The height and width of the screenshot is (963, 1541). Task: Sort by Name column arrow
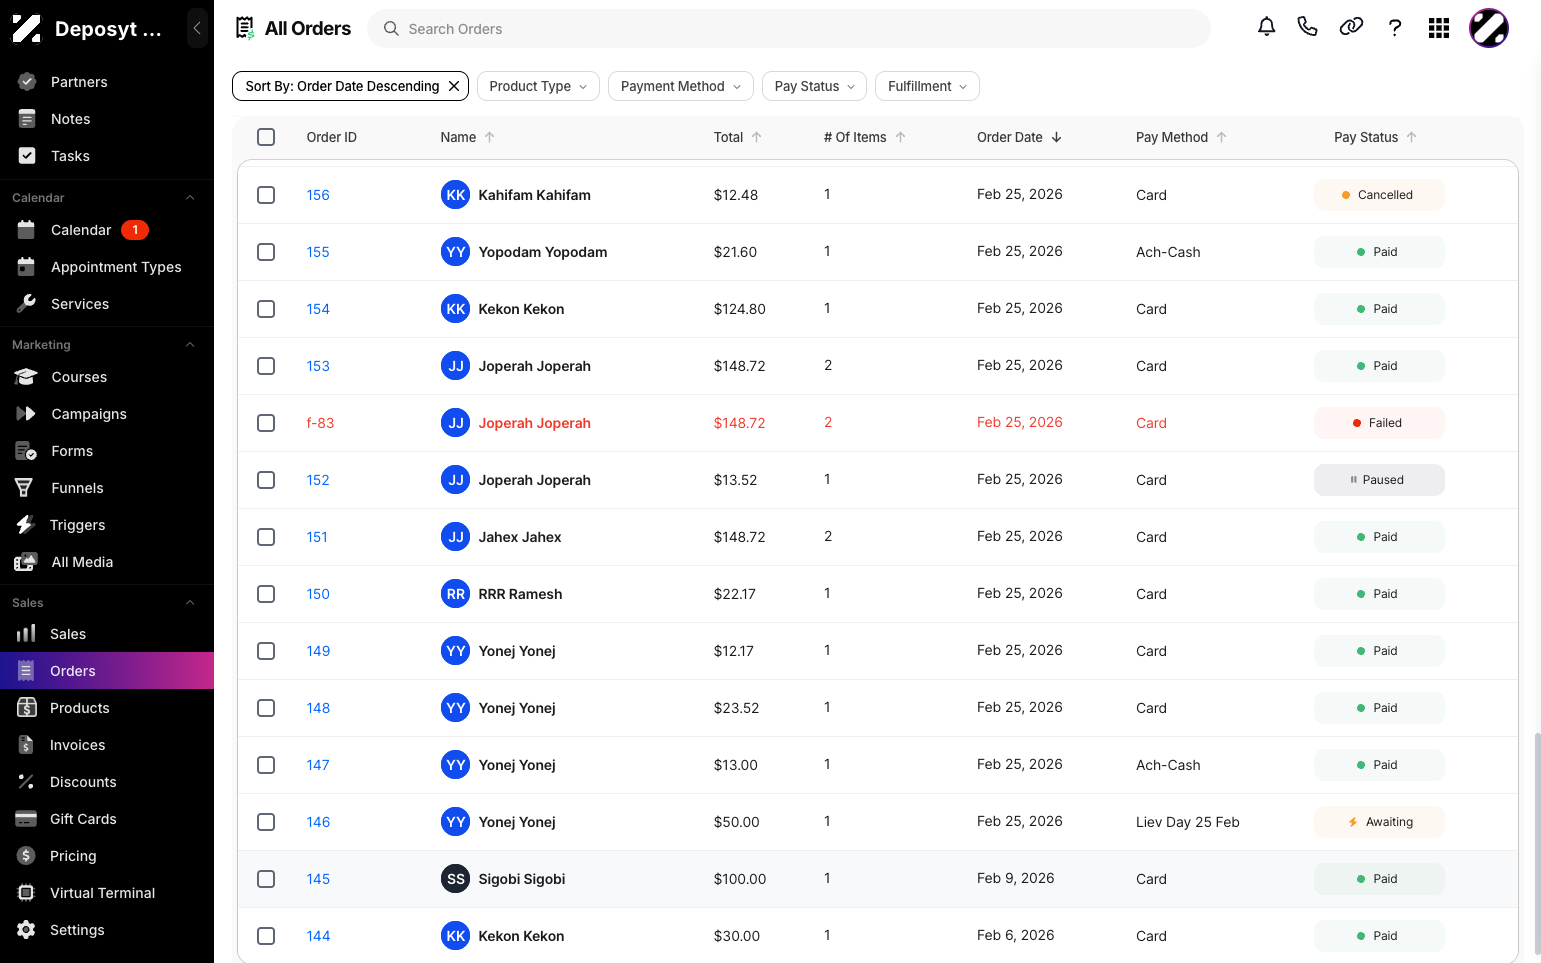click(490, 137)
